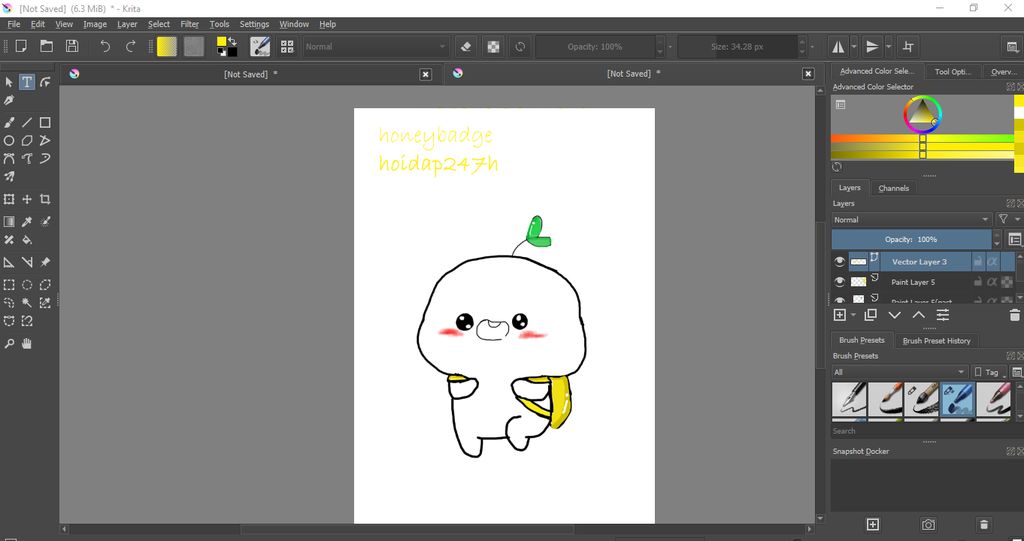The height and width of the screenshot is (541, 1024).
Task: Select the Ellipse tool
Action: (x=8, y=140)
